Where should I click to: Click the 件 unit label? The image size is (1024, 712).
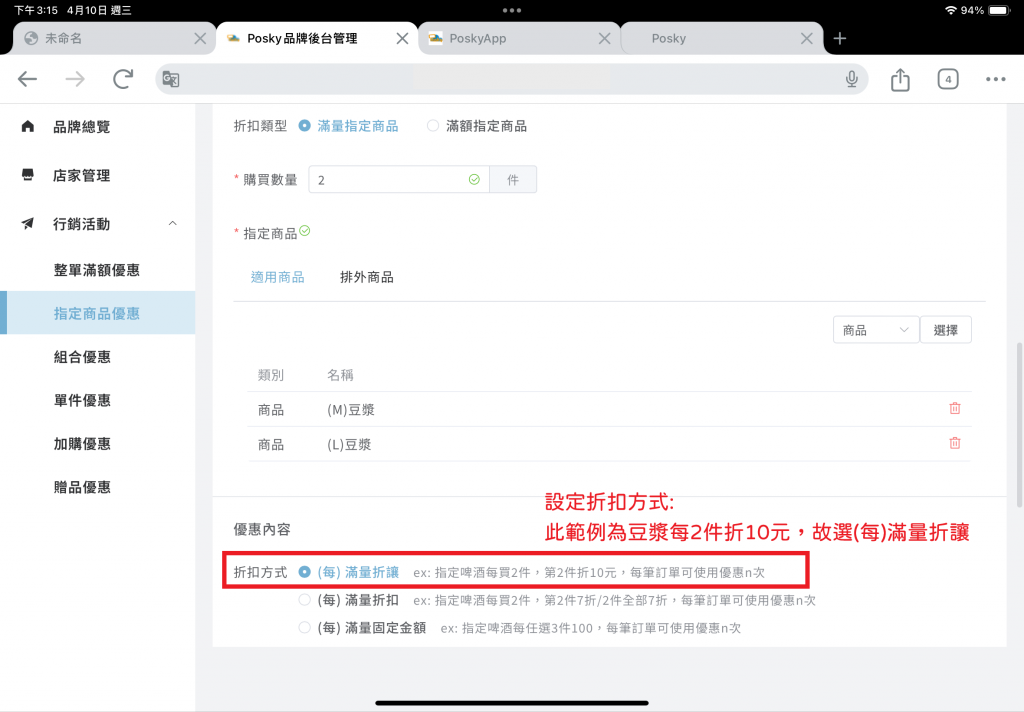click(x=513, y=180)
